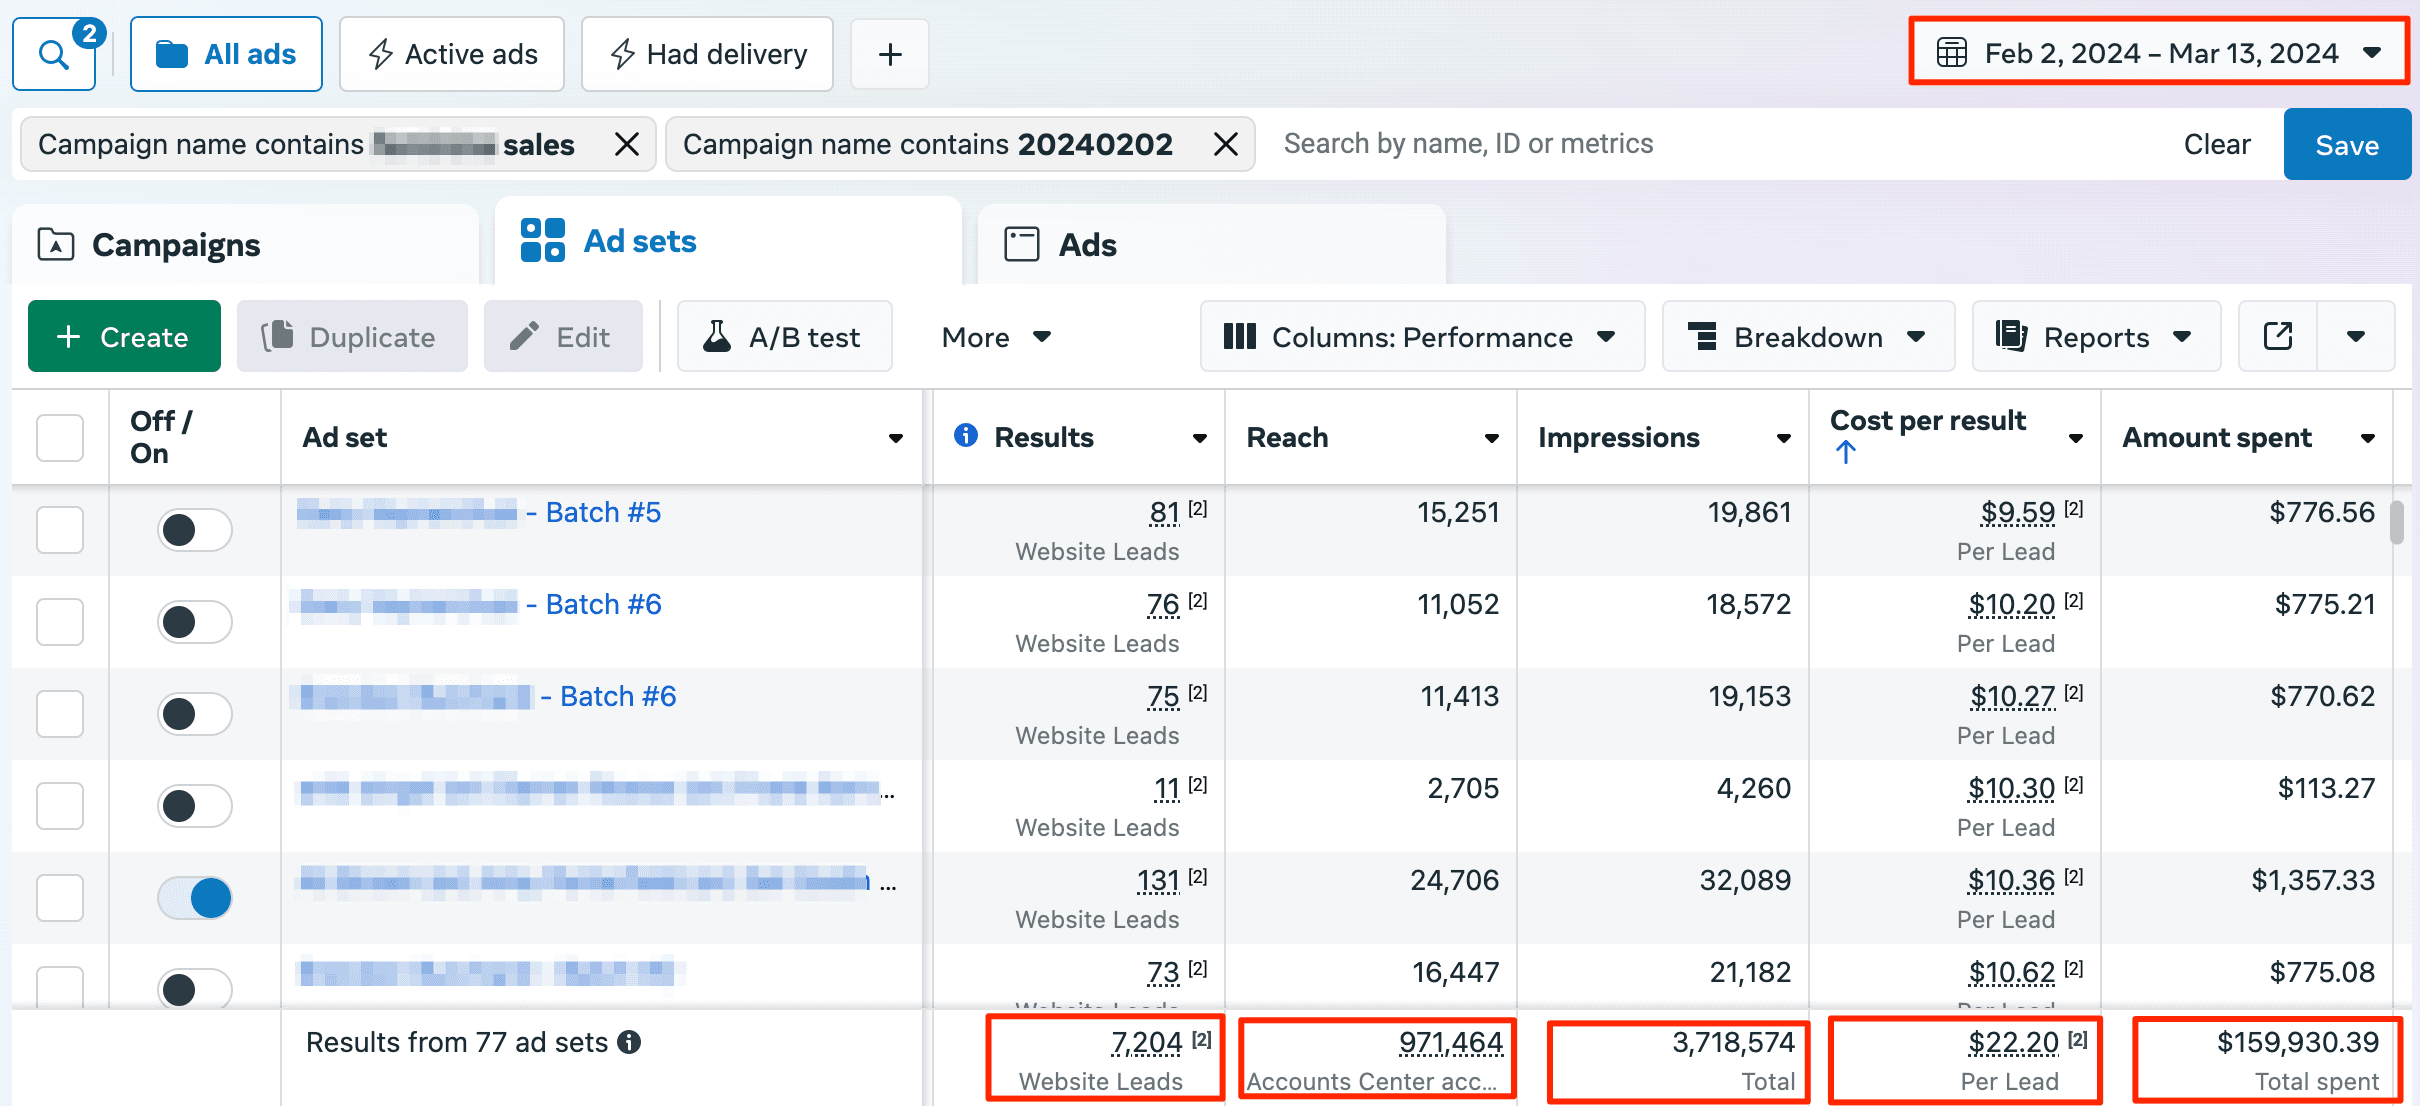Switch to the Campaigns tab
Image resolution: width=2420 pixels, height=1106 pixels.
[x=245, y=245]
